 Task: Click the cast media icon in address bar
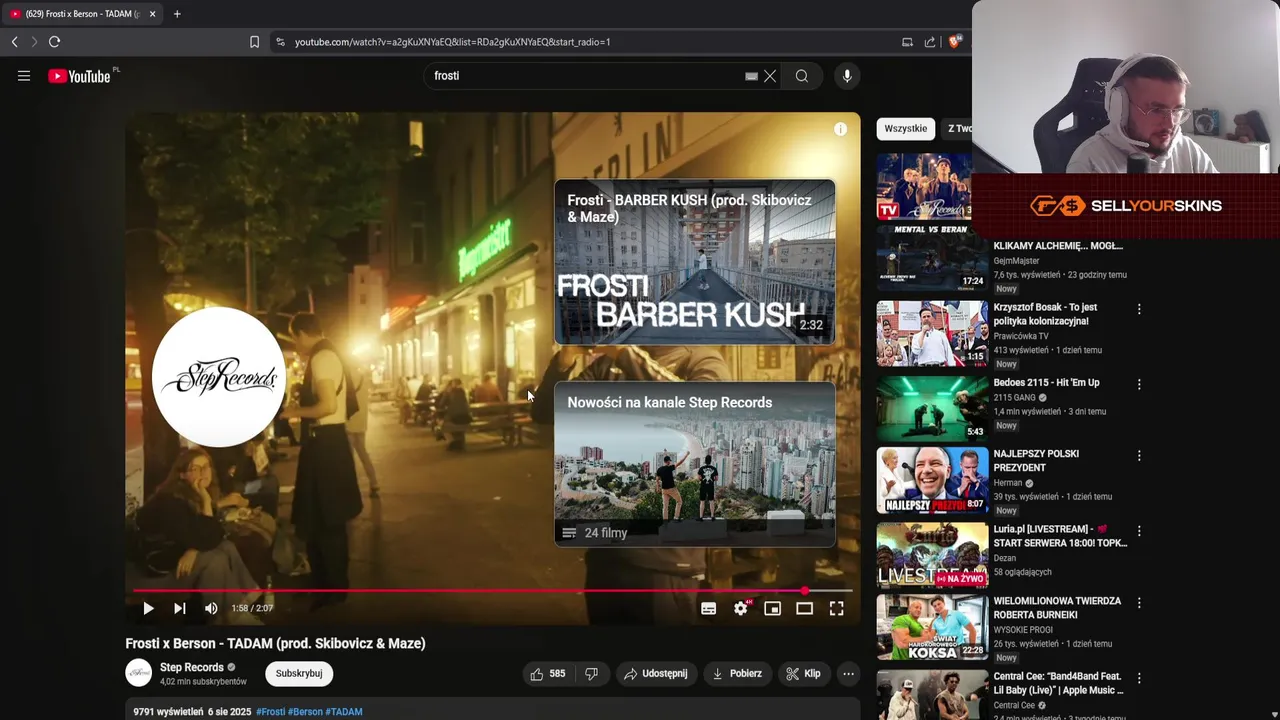click(907, 42)
